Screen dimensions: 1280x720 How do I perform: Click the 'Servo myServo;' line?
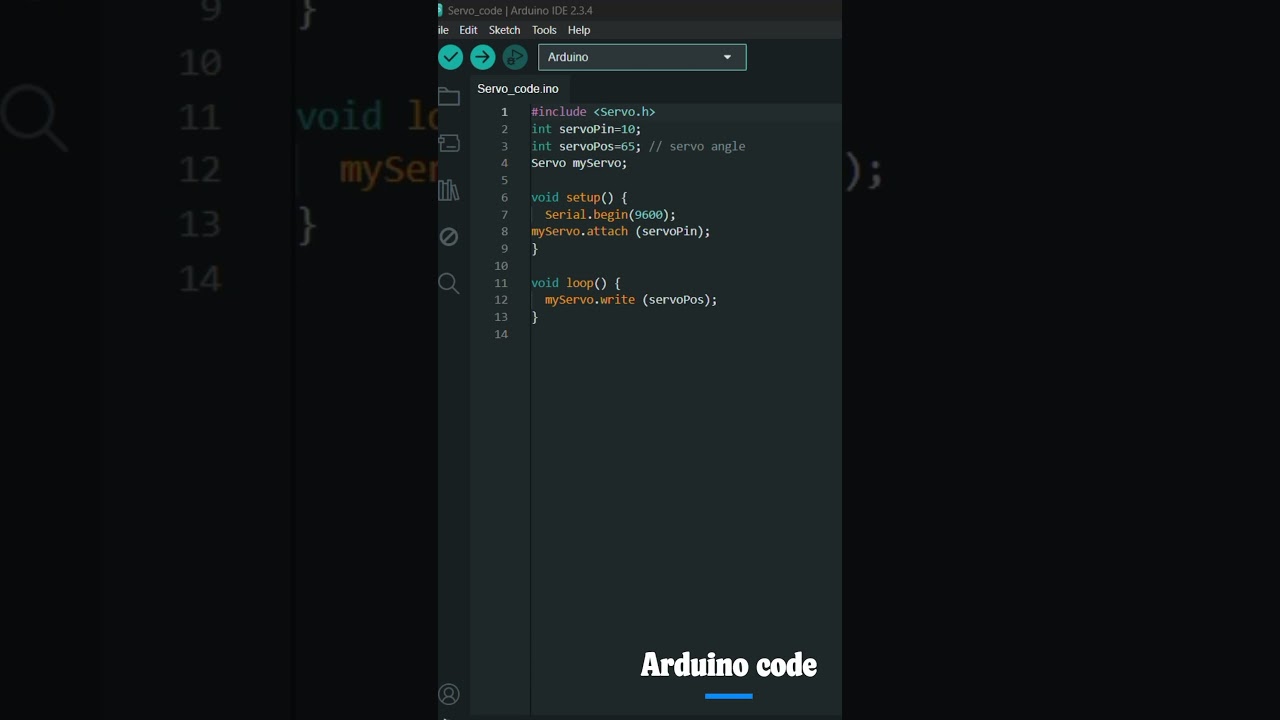pos(579,163)
